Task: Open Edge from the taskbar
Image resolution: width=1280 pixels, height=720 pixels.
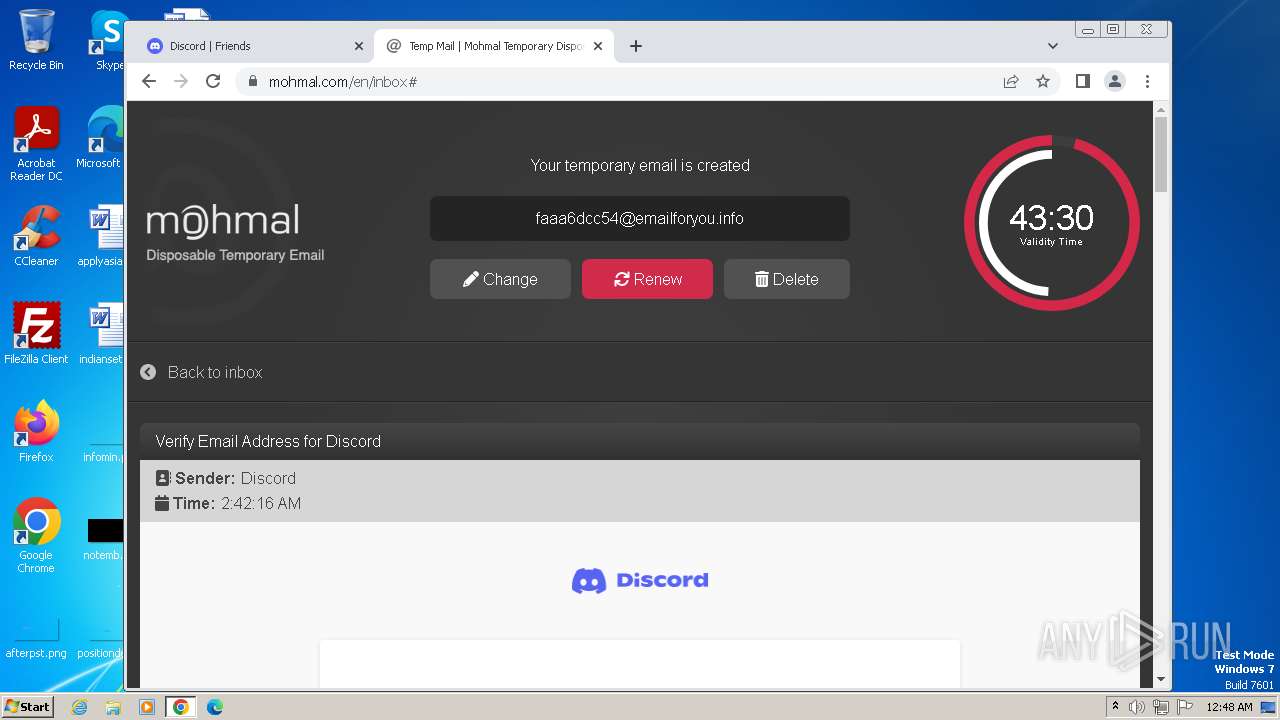Action: [215, 707]
